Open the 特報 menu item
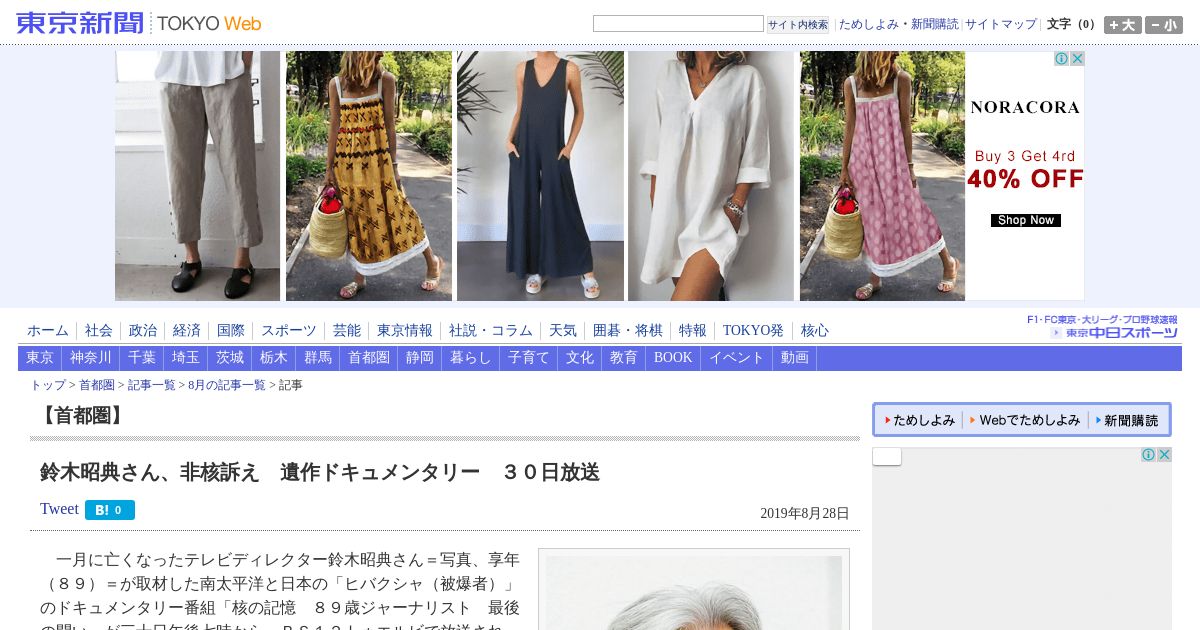This screenshot has height=630, width=1200. 693,331
